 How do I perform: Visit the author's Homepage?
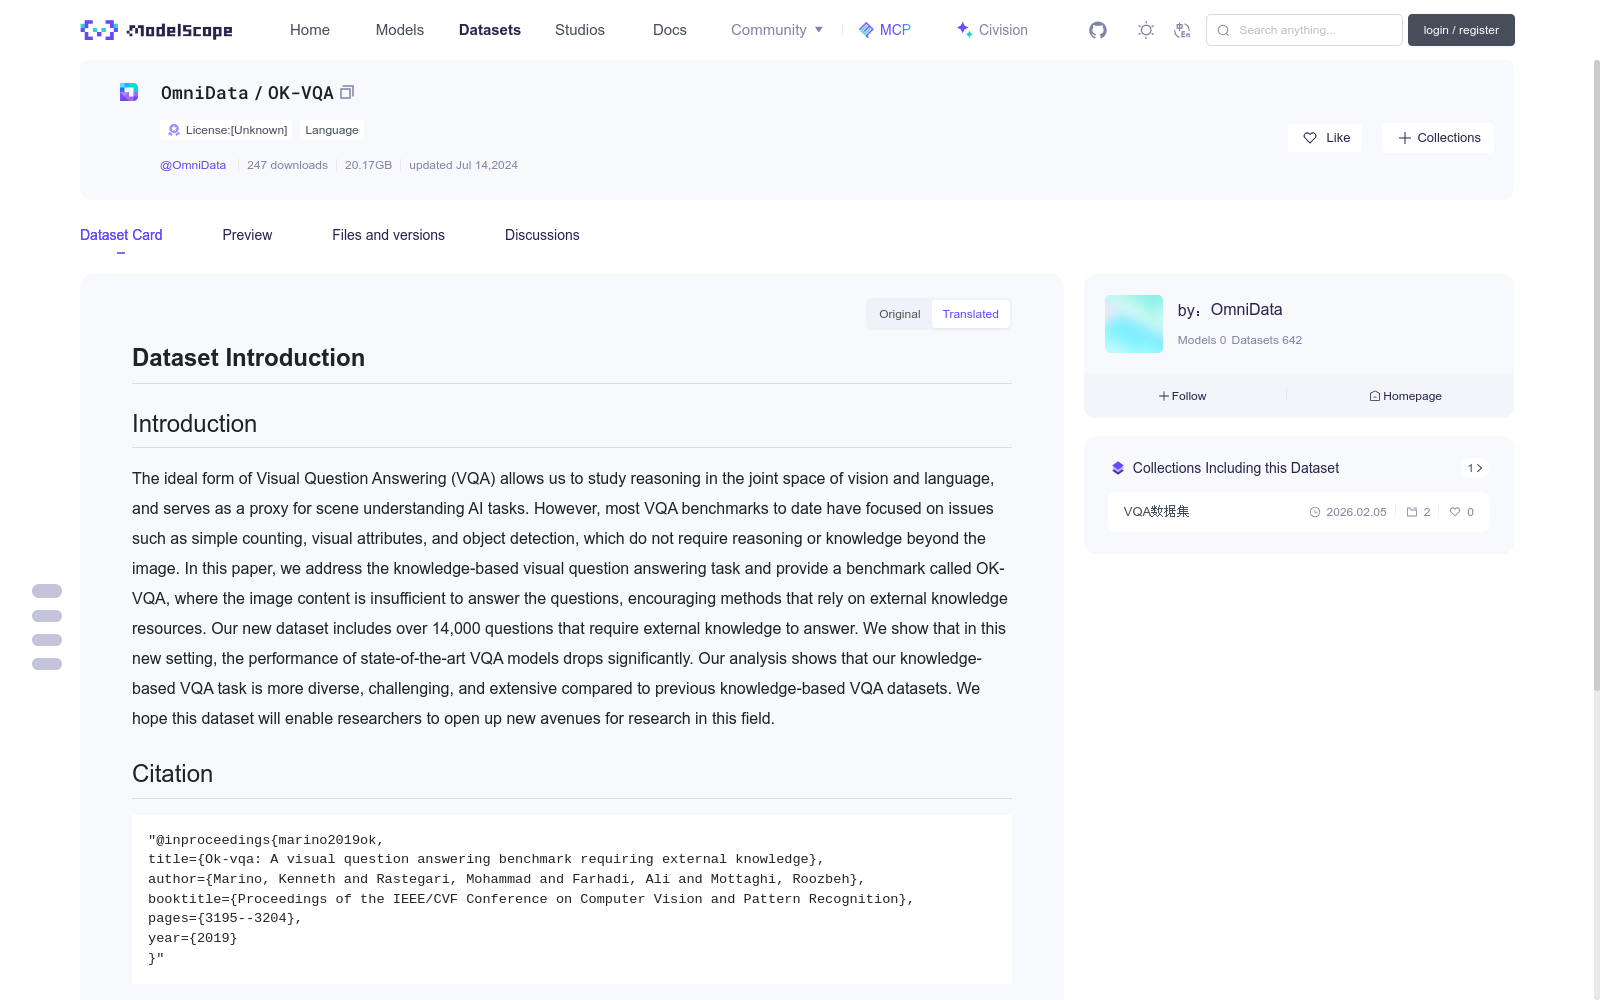pyautogui.click(x=1405, y=396)
